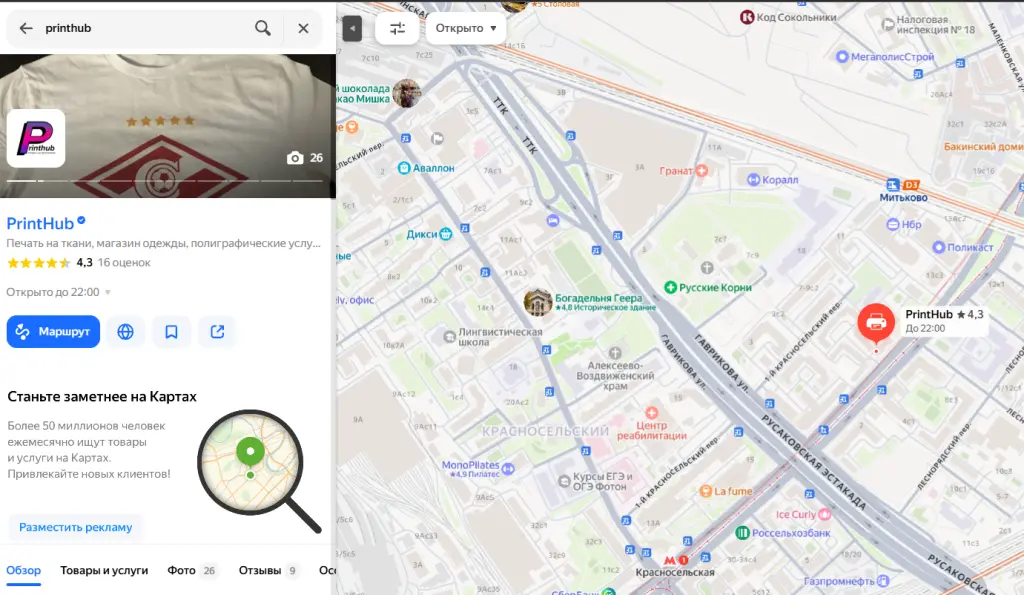Viewport: 1024px width, 595px height.
Task: Select the Богадельня Геера landmark icon
Action: (538, 302)
